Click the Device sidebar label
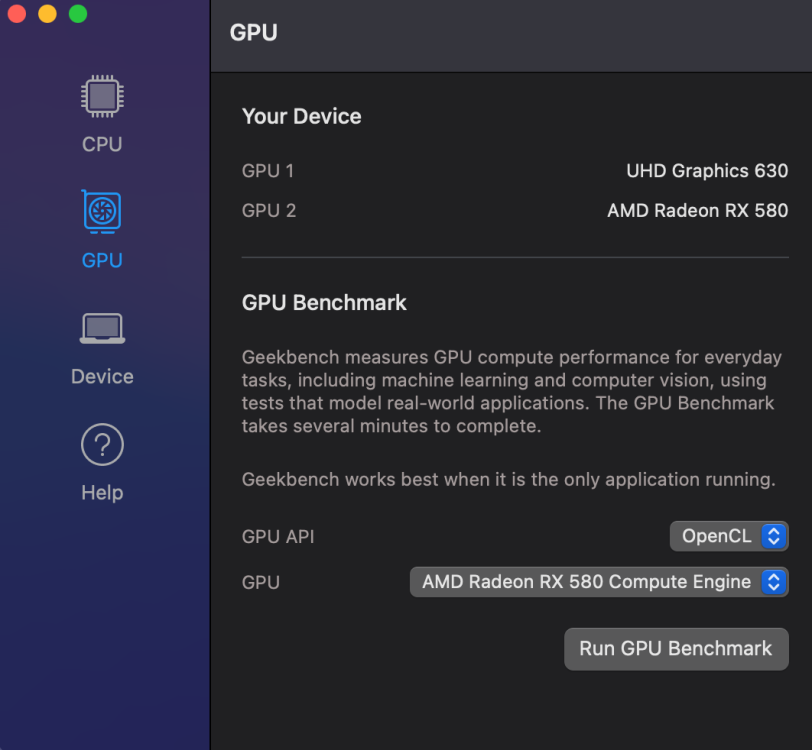This screenshot has width=812, height=750. (x=102, y=377)
